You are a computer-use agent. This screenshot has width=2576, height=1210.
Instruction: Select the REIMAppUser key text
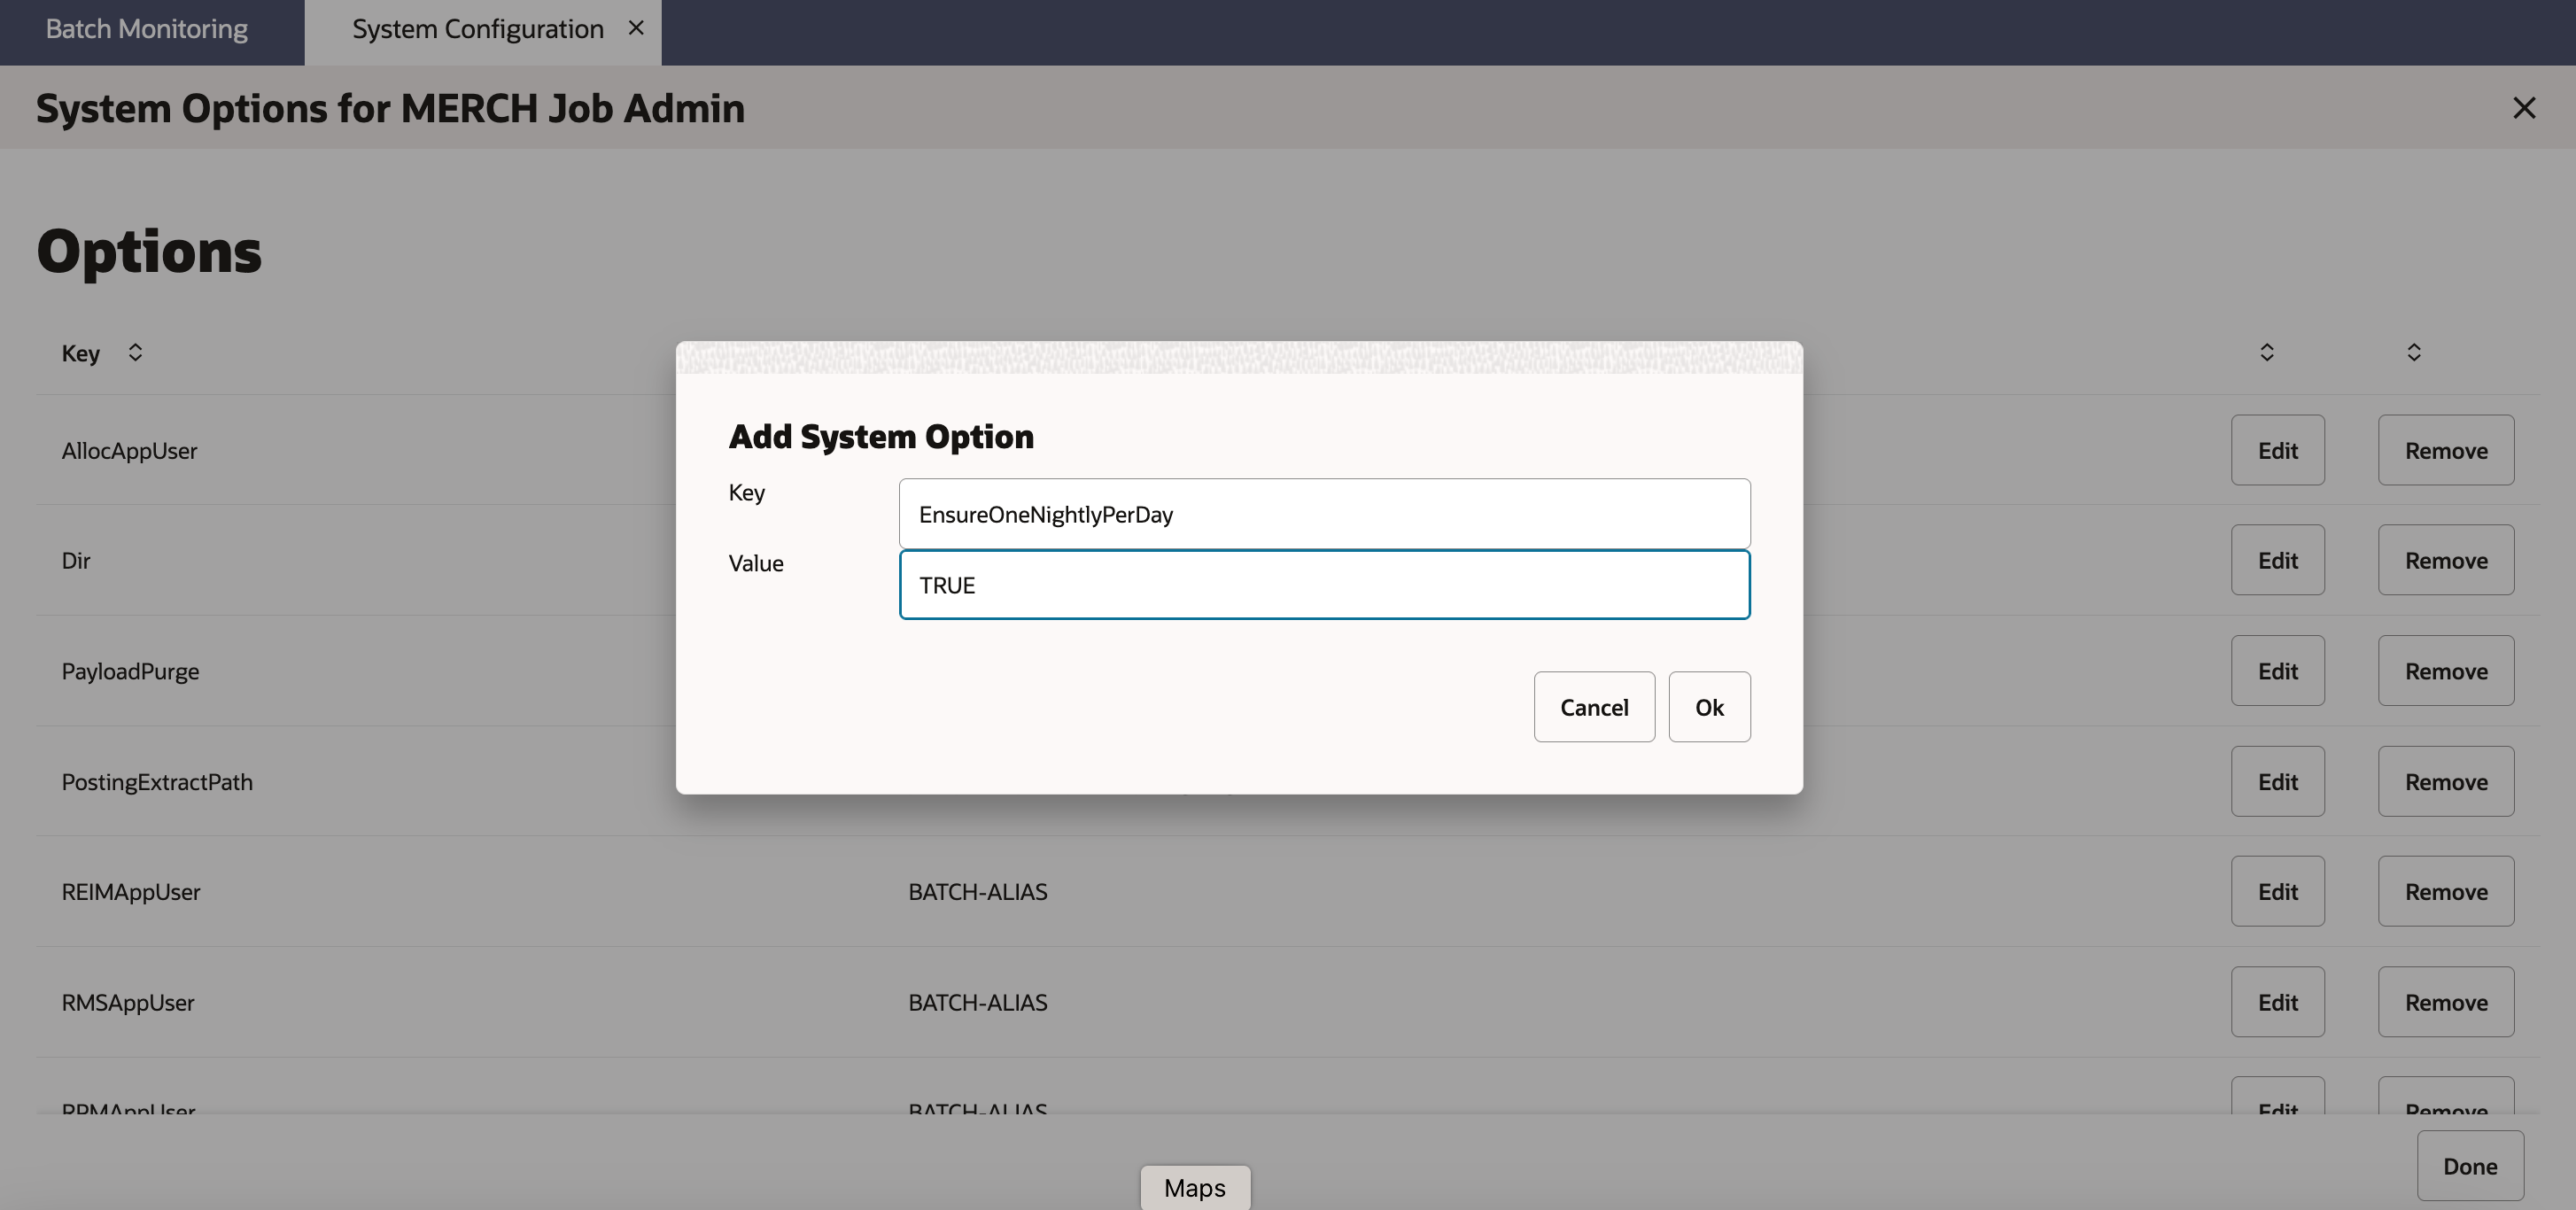[x=131, y=892]
